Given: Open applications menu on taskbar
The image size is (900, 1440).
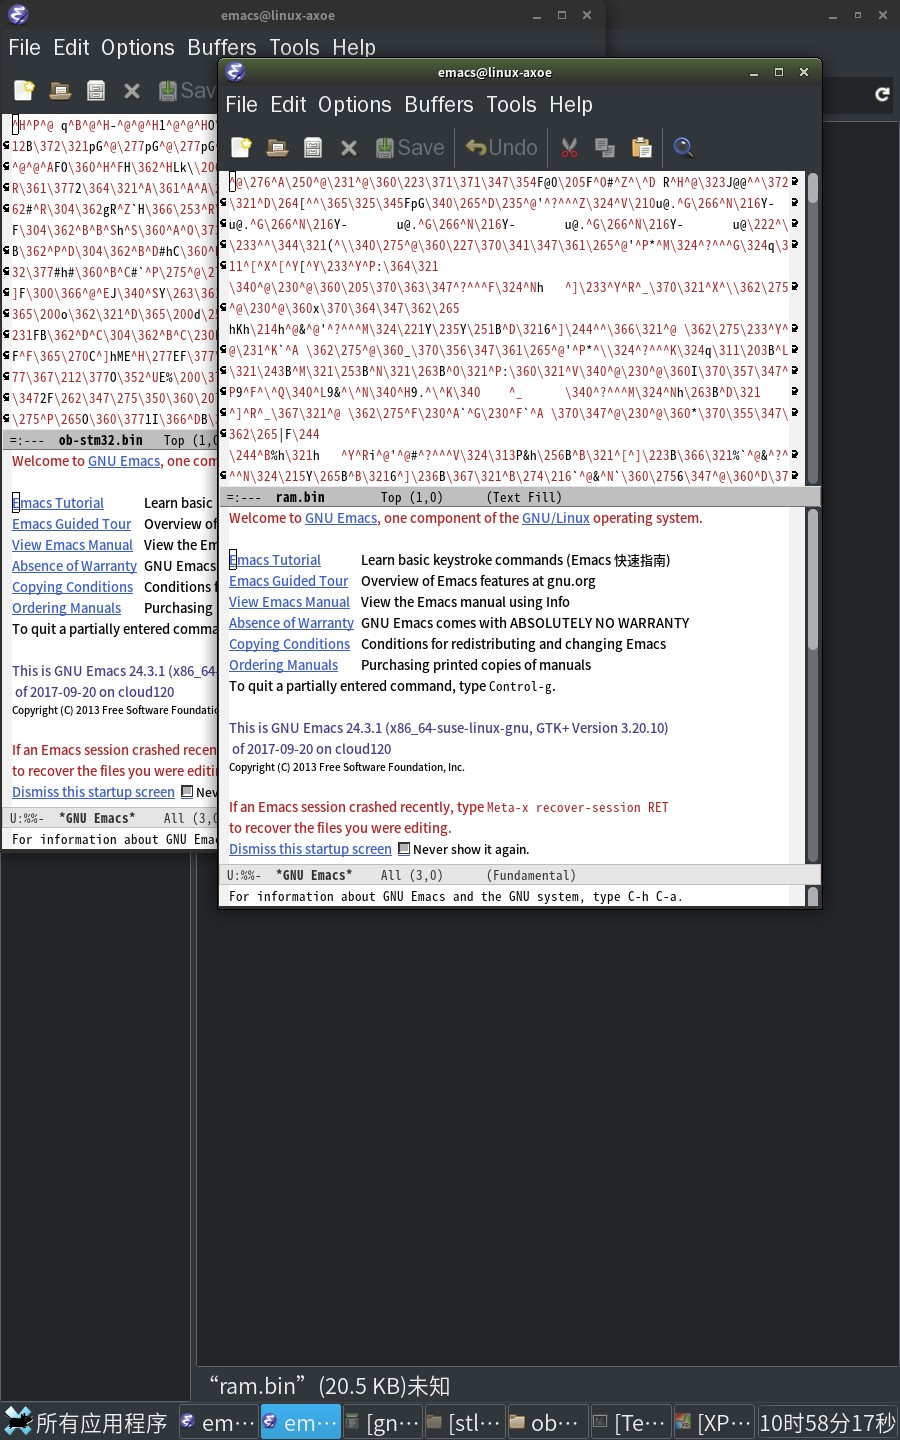Looking at the screenshot, I should pos(87,1422).
